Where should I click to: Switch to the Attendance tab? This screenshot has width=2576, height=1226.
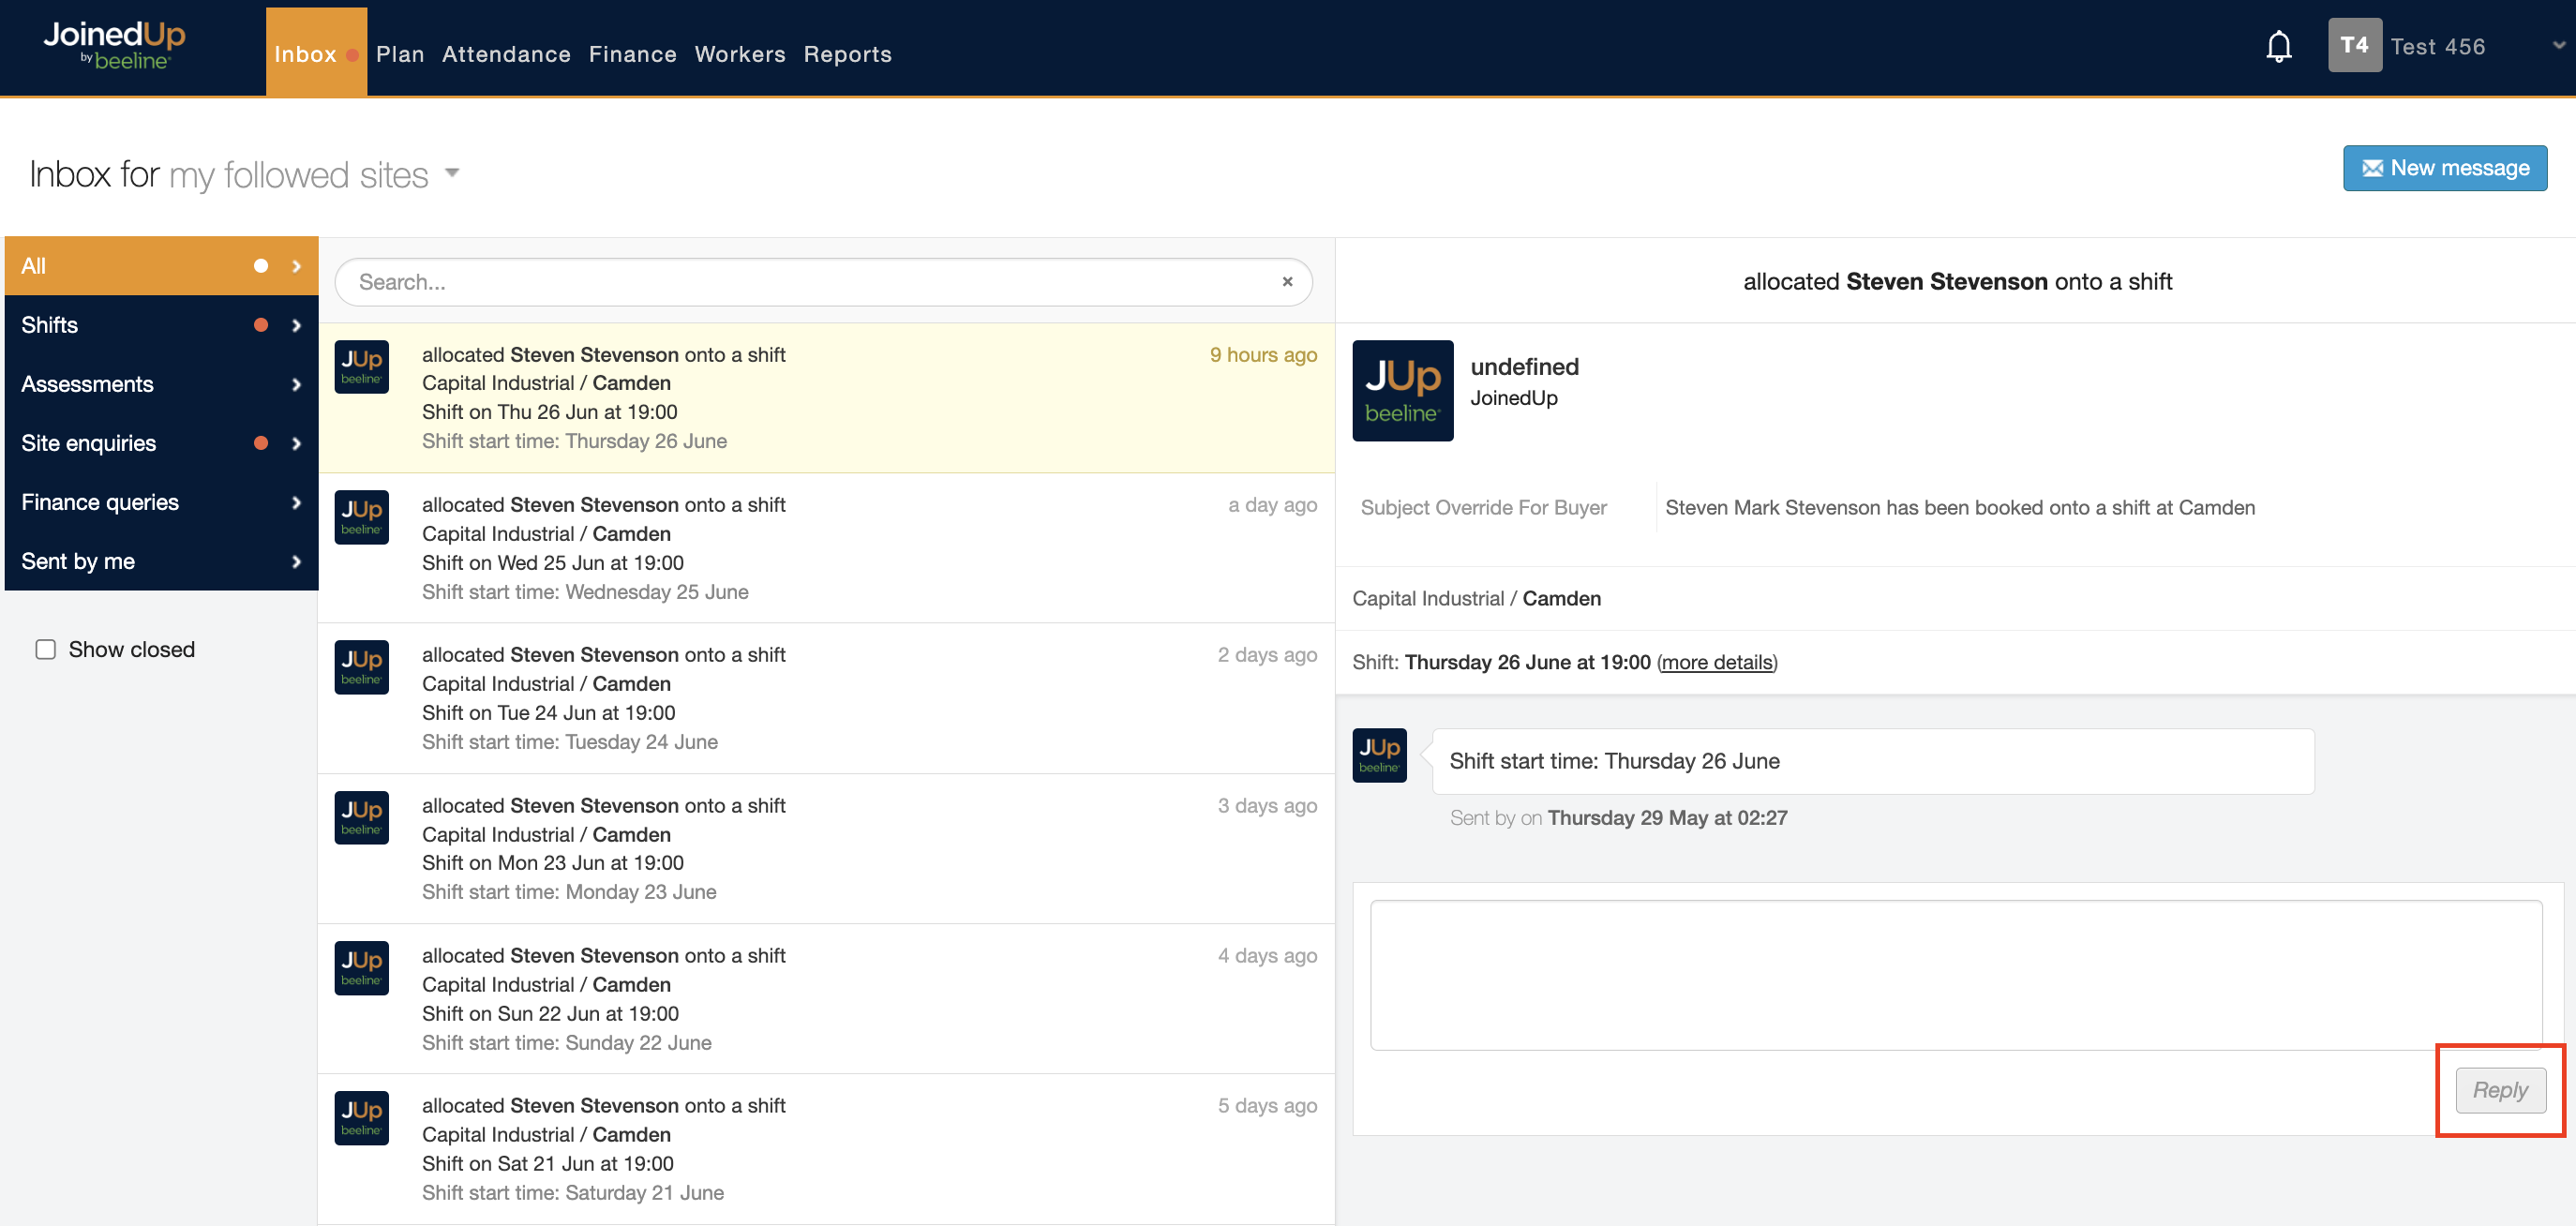click(506, 54)
